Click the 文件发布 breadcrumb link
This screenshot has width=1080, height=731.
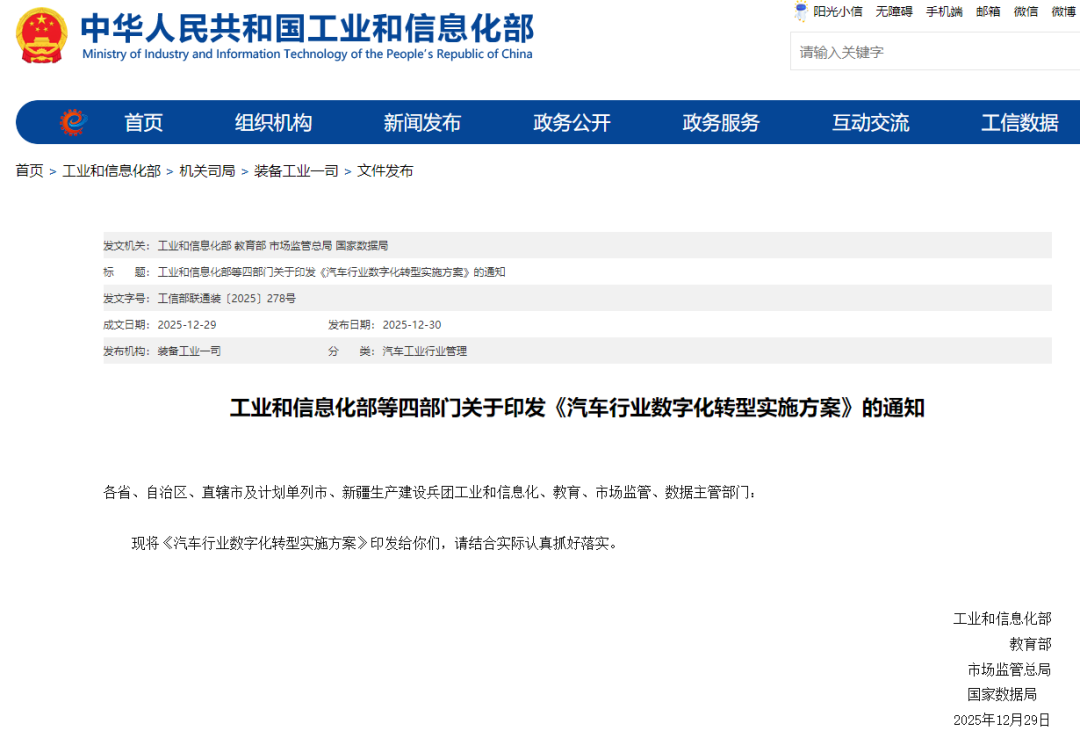pos(385,171)
